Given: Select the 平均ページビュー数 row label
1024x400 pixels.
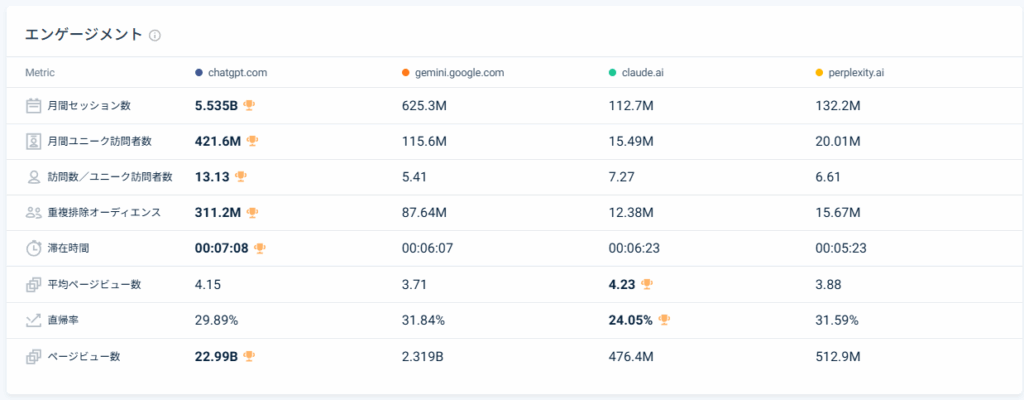Looking at the screenshot, I should tap(94, 284).
